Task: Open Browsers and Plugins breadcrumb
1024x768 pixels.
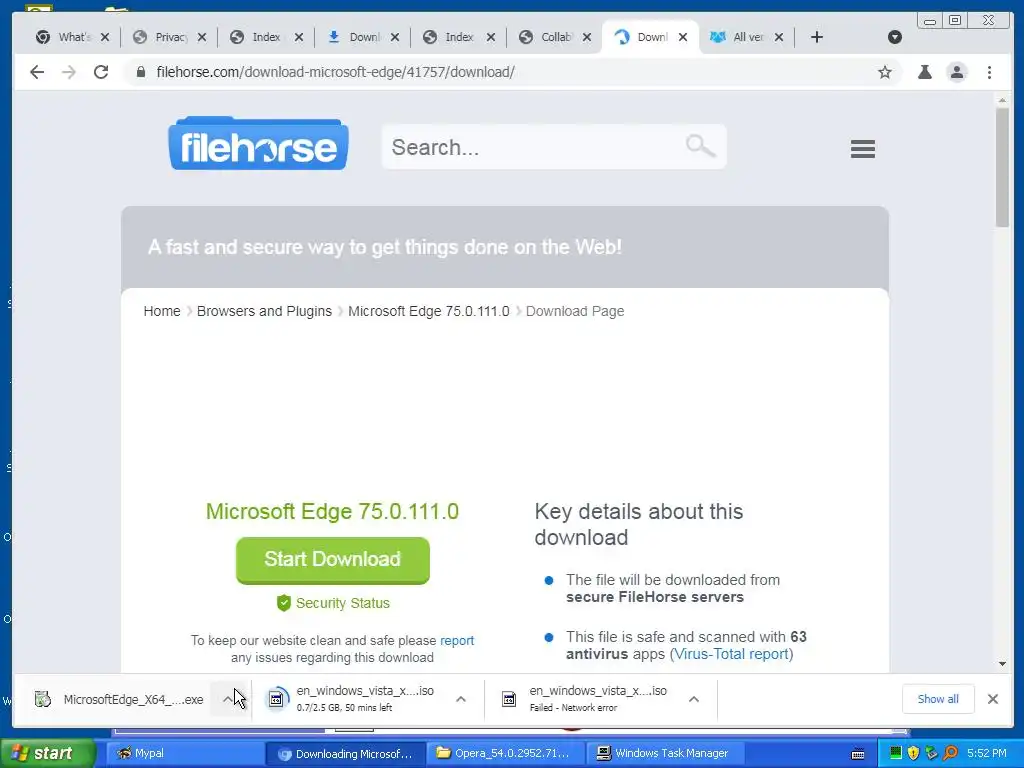Action: pyautogui.click(x=264, y=311)
